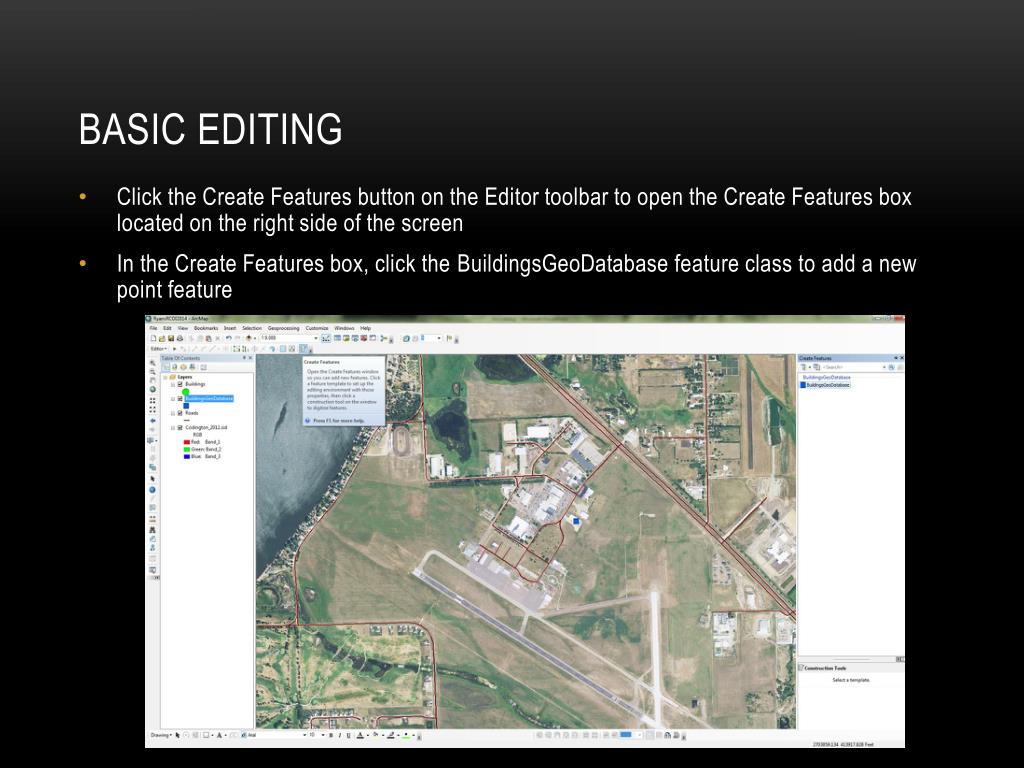Screen dimensions: 1024x768
Task: Toggle Bold on Drawing toolbar
Action: click(330, 735)
